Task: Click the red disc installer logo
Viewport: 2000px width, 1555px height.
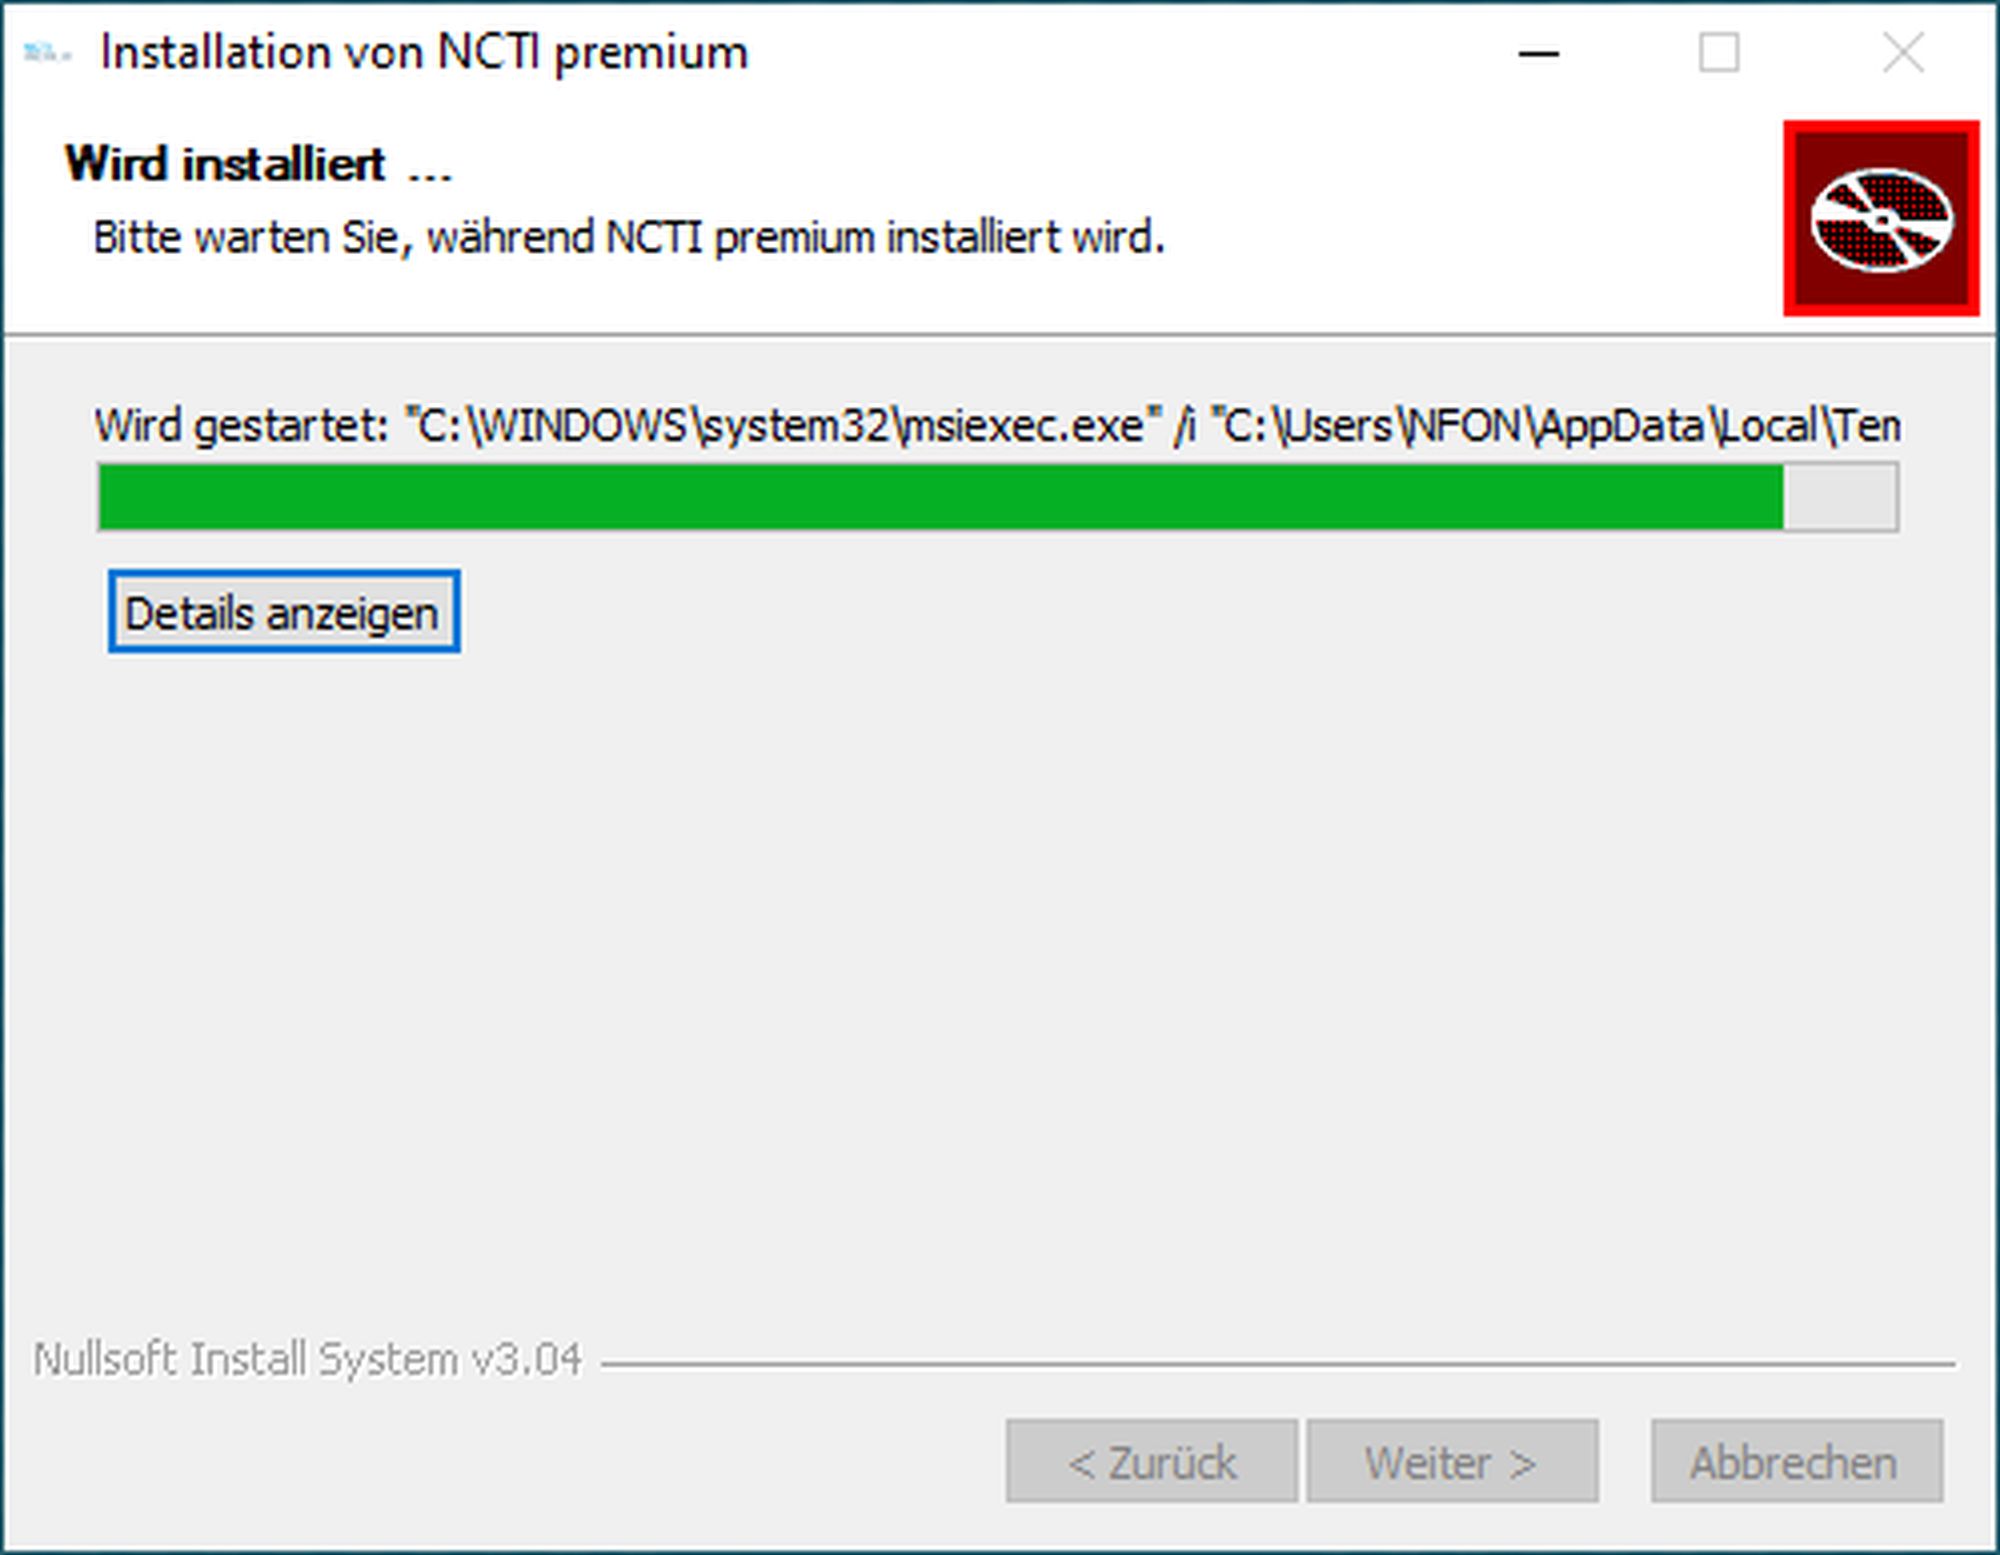Action: pos(1880,219)
